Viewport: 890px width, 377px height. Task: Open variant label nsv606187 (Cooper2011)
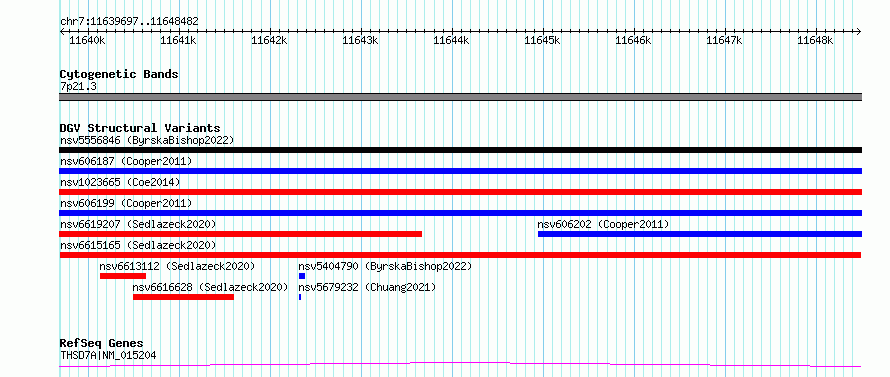[126, 161]
